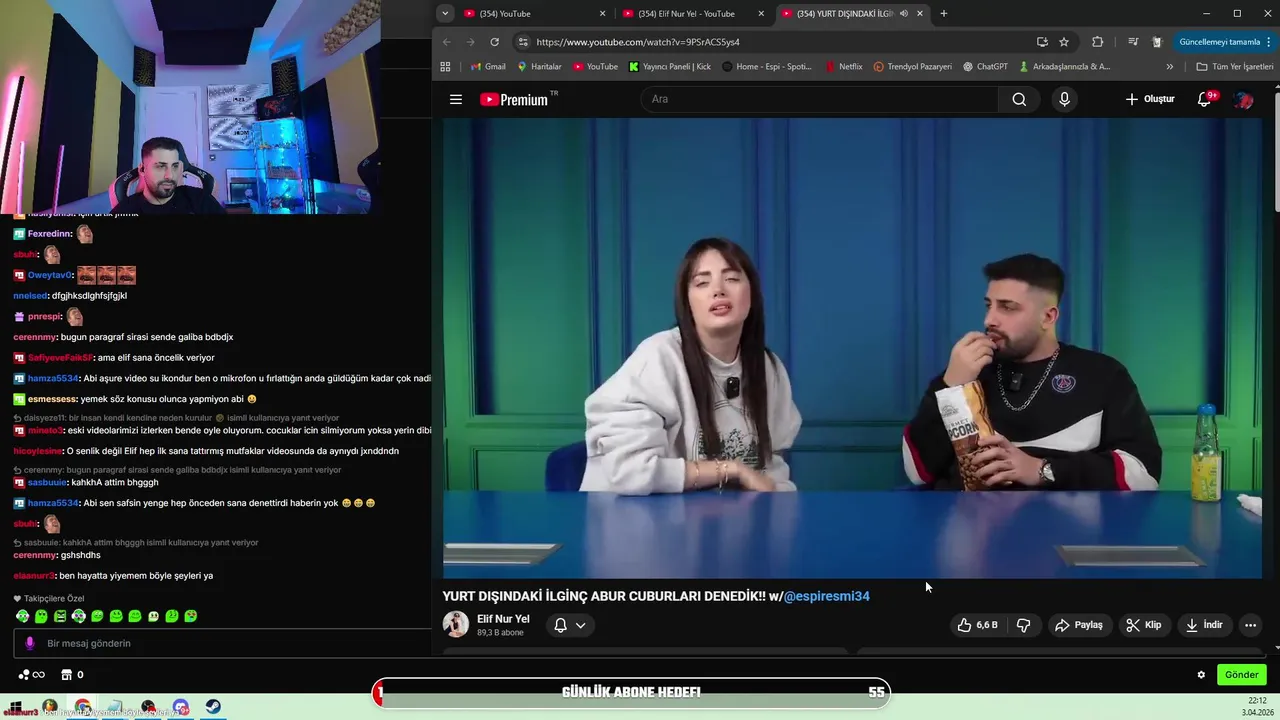Open the ChatGPT bookmark
1280x720 pixels.
point(985,67)
